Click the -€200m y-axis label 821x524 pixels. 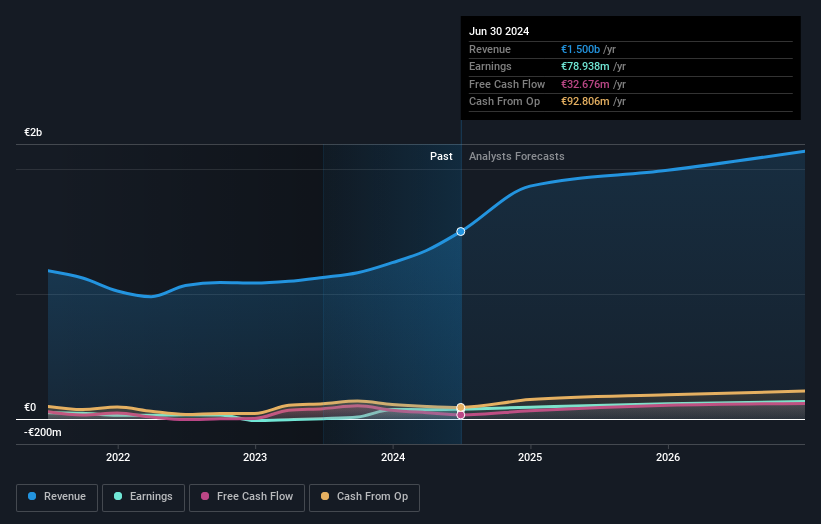[x=42, y=432]
